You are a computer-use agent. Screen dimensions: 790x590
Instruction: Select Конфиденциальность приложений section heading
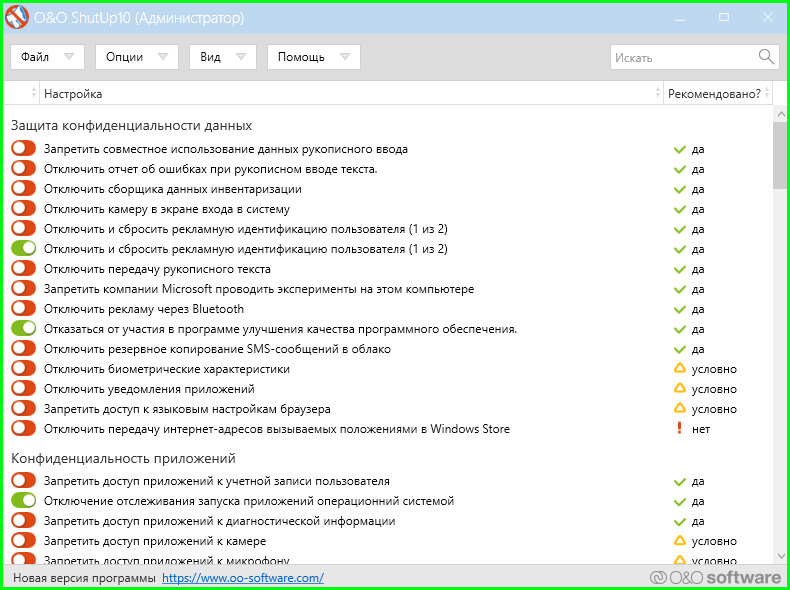click(123, 458)
